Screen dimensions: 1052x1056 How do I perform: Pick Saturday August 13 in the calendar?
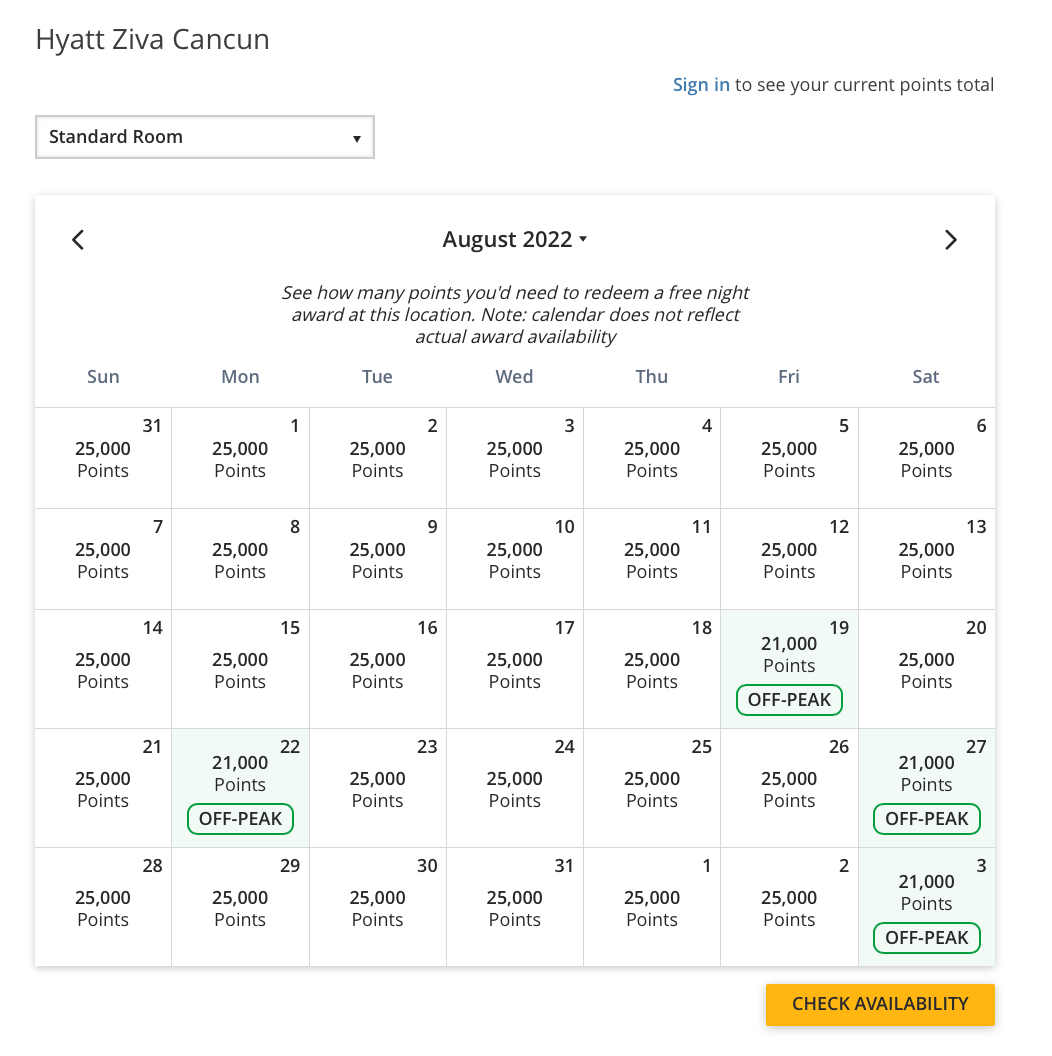[x=926, y=559]
